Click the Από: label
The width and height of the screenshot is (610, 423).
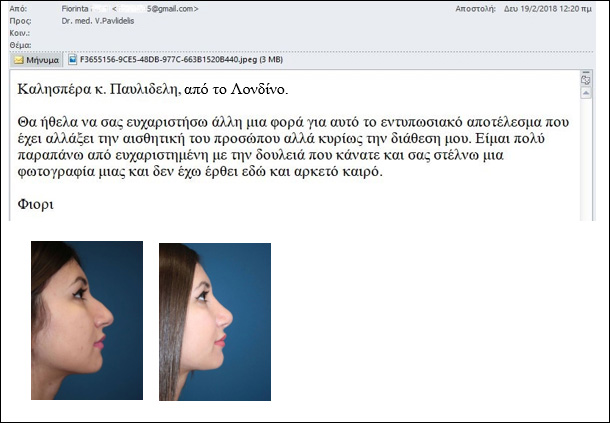point(18,9)
